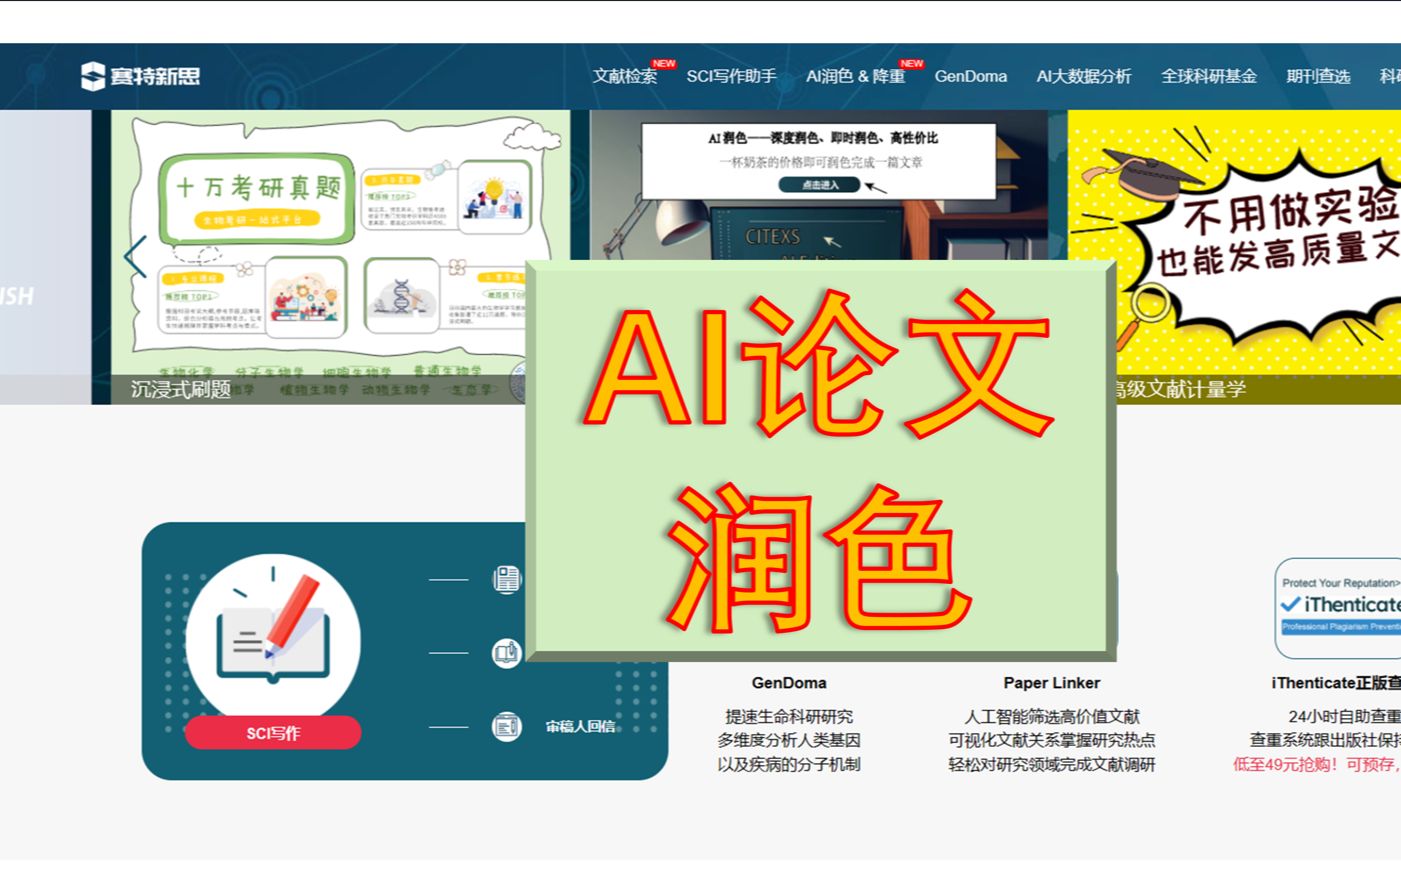Open the 十万考研真题 banner

pyautogui.click(x=330, y=257)
